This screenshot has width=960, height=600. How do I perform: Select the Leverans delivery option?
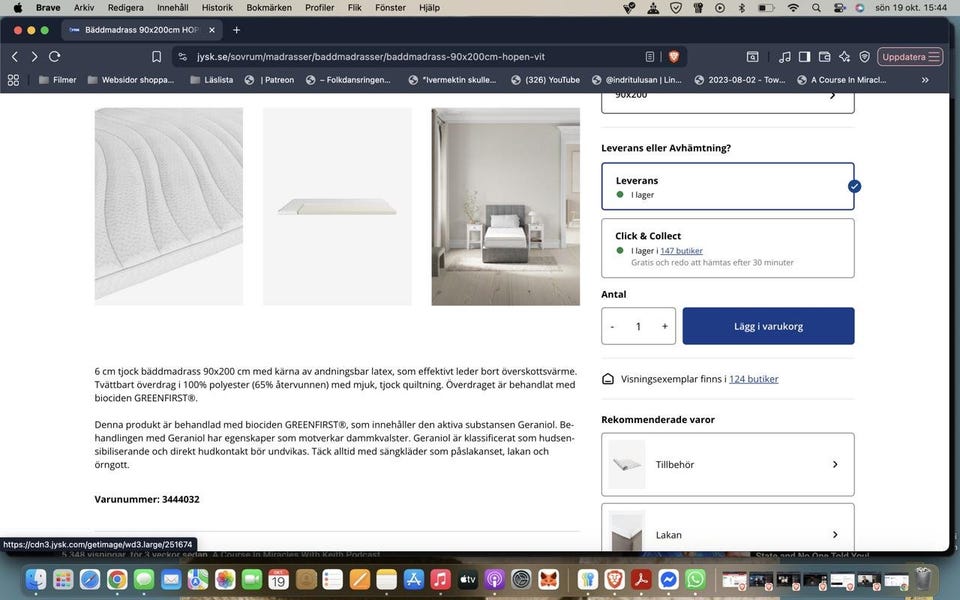(728, 186)
